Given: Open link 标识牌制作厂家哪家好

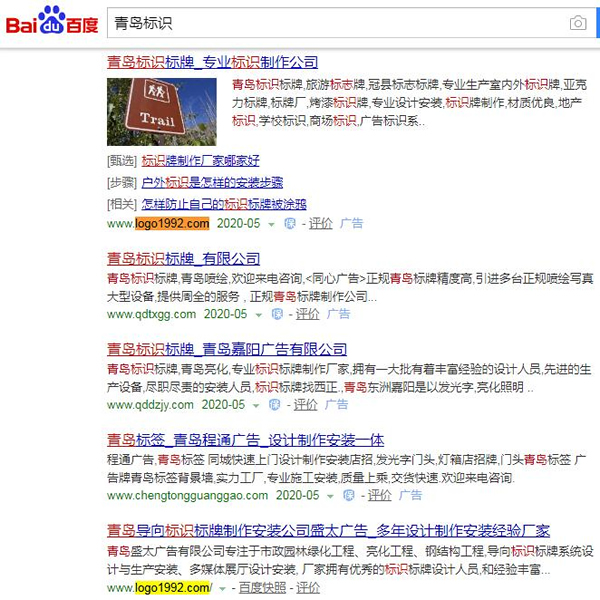Looking at the screenshot, I should click(201, 161).
